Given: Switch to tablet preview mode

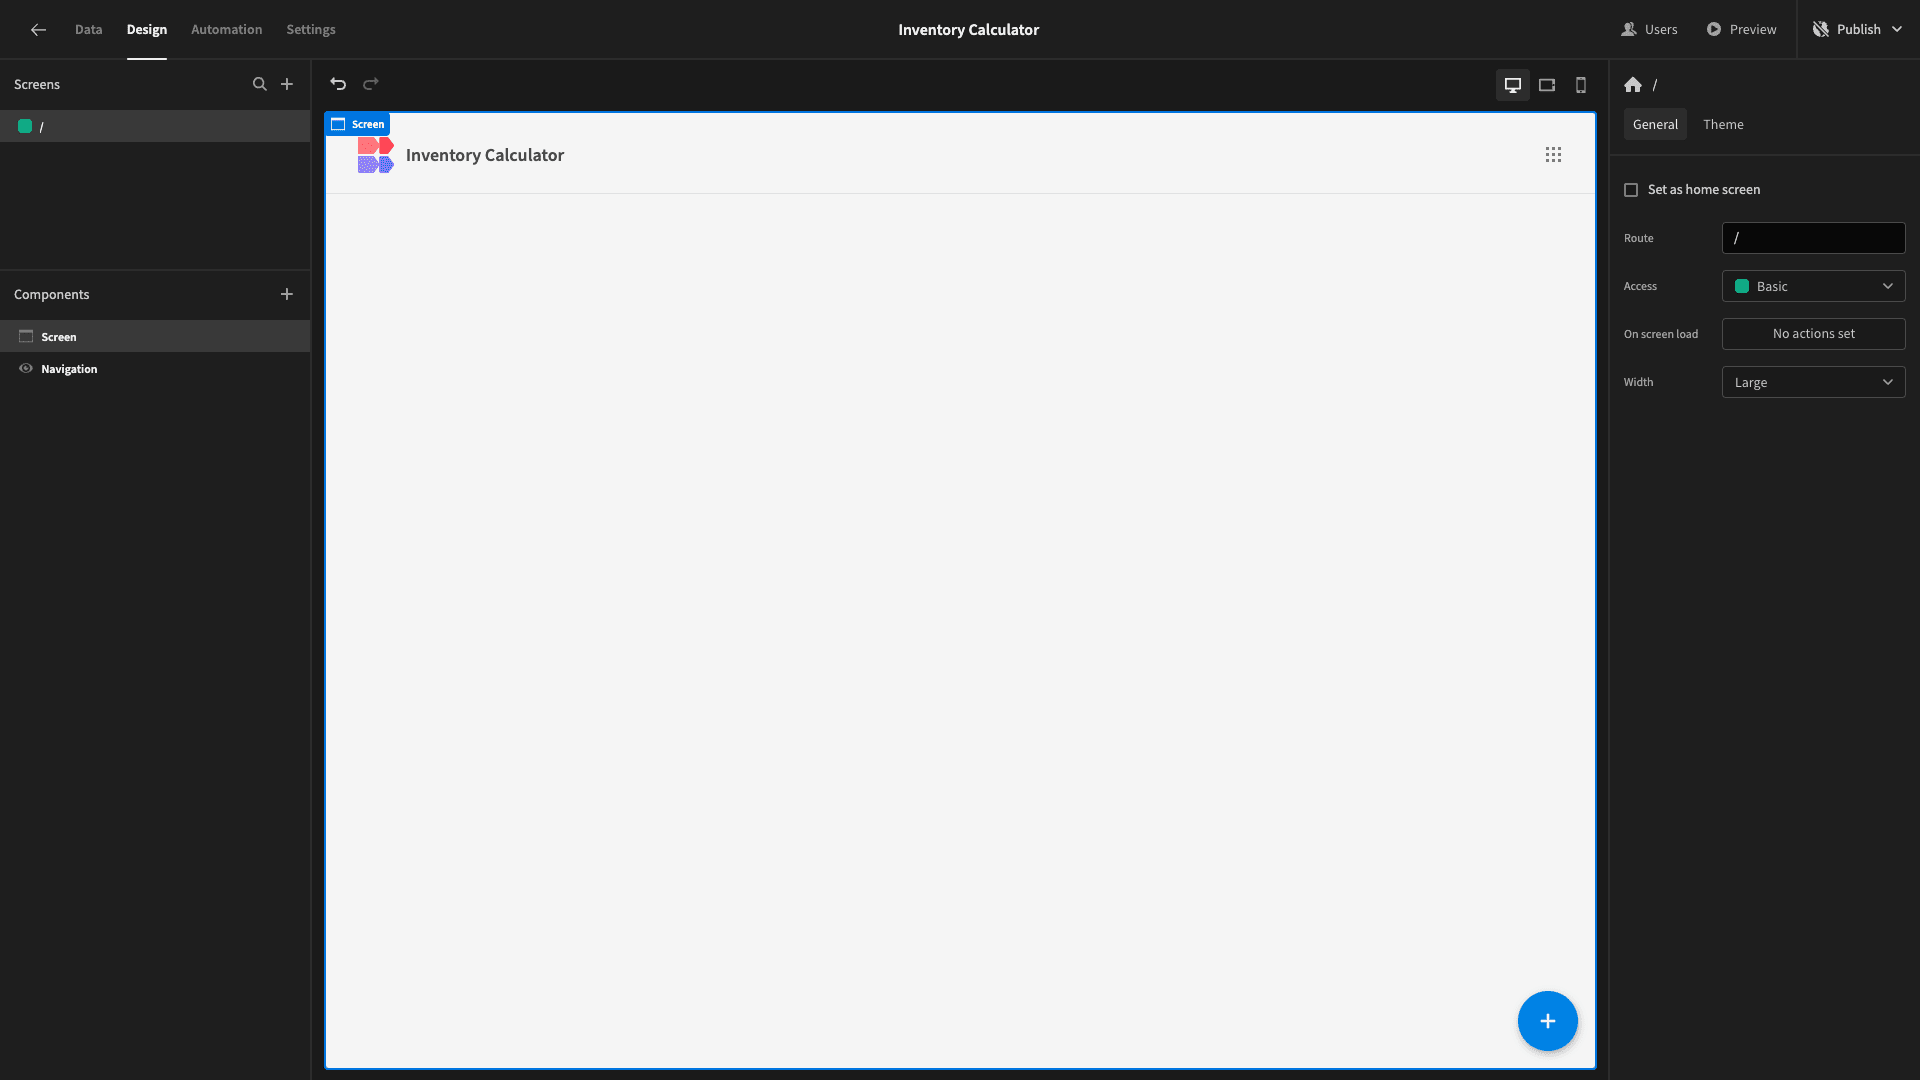Looking at the screenshot, I should (x=1547, y=84).
